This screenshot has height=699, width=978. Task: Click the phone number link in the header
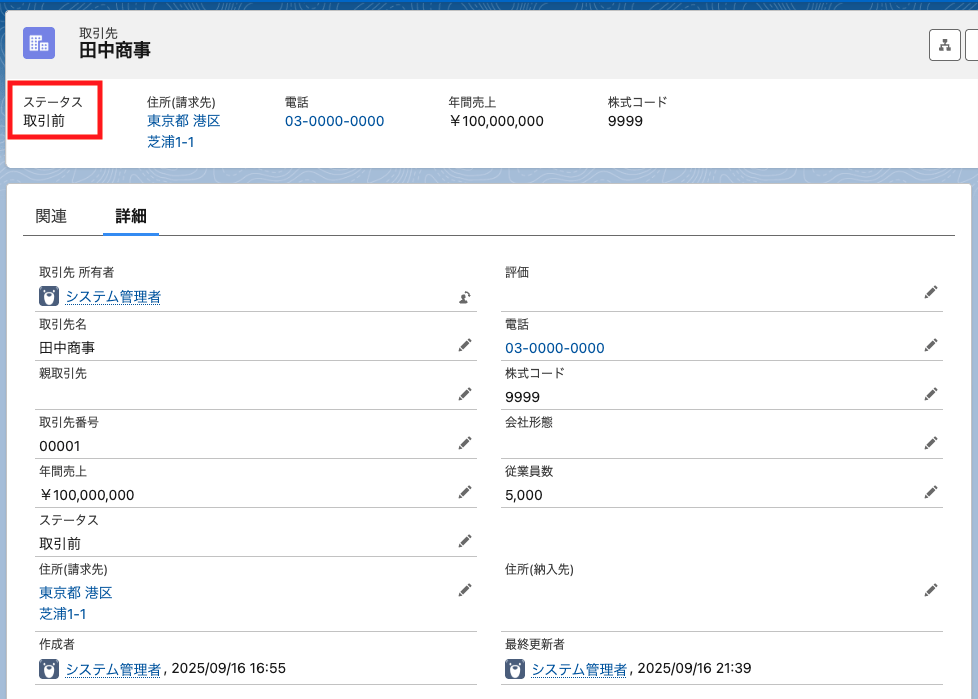[334, 121]
